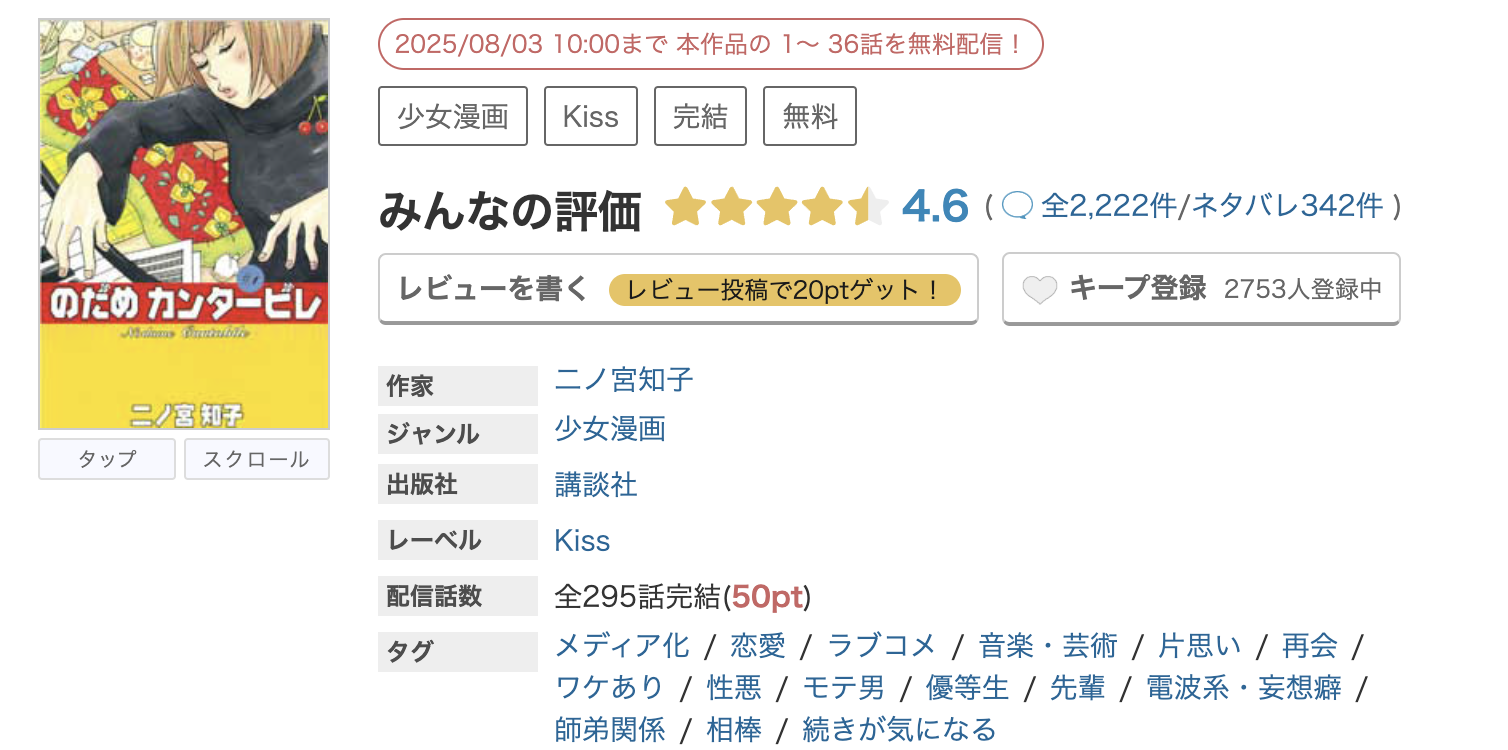Open reviews via the speech bubble icon
This screenshot has width=1508, height=750.
pyautogui.click(x=1018, y=206)
